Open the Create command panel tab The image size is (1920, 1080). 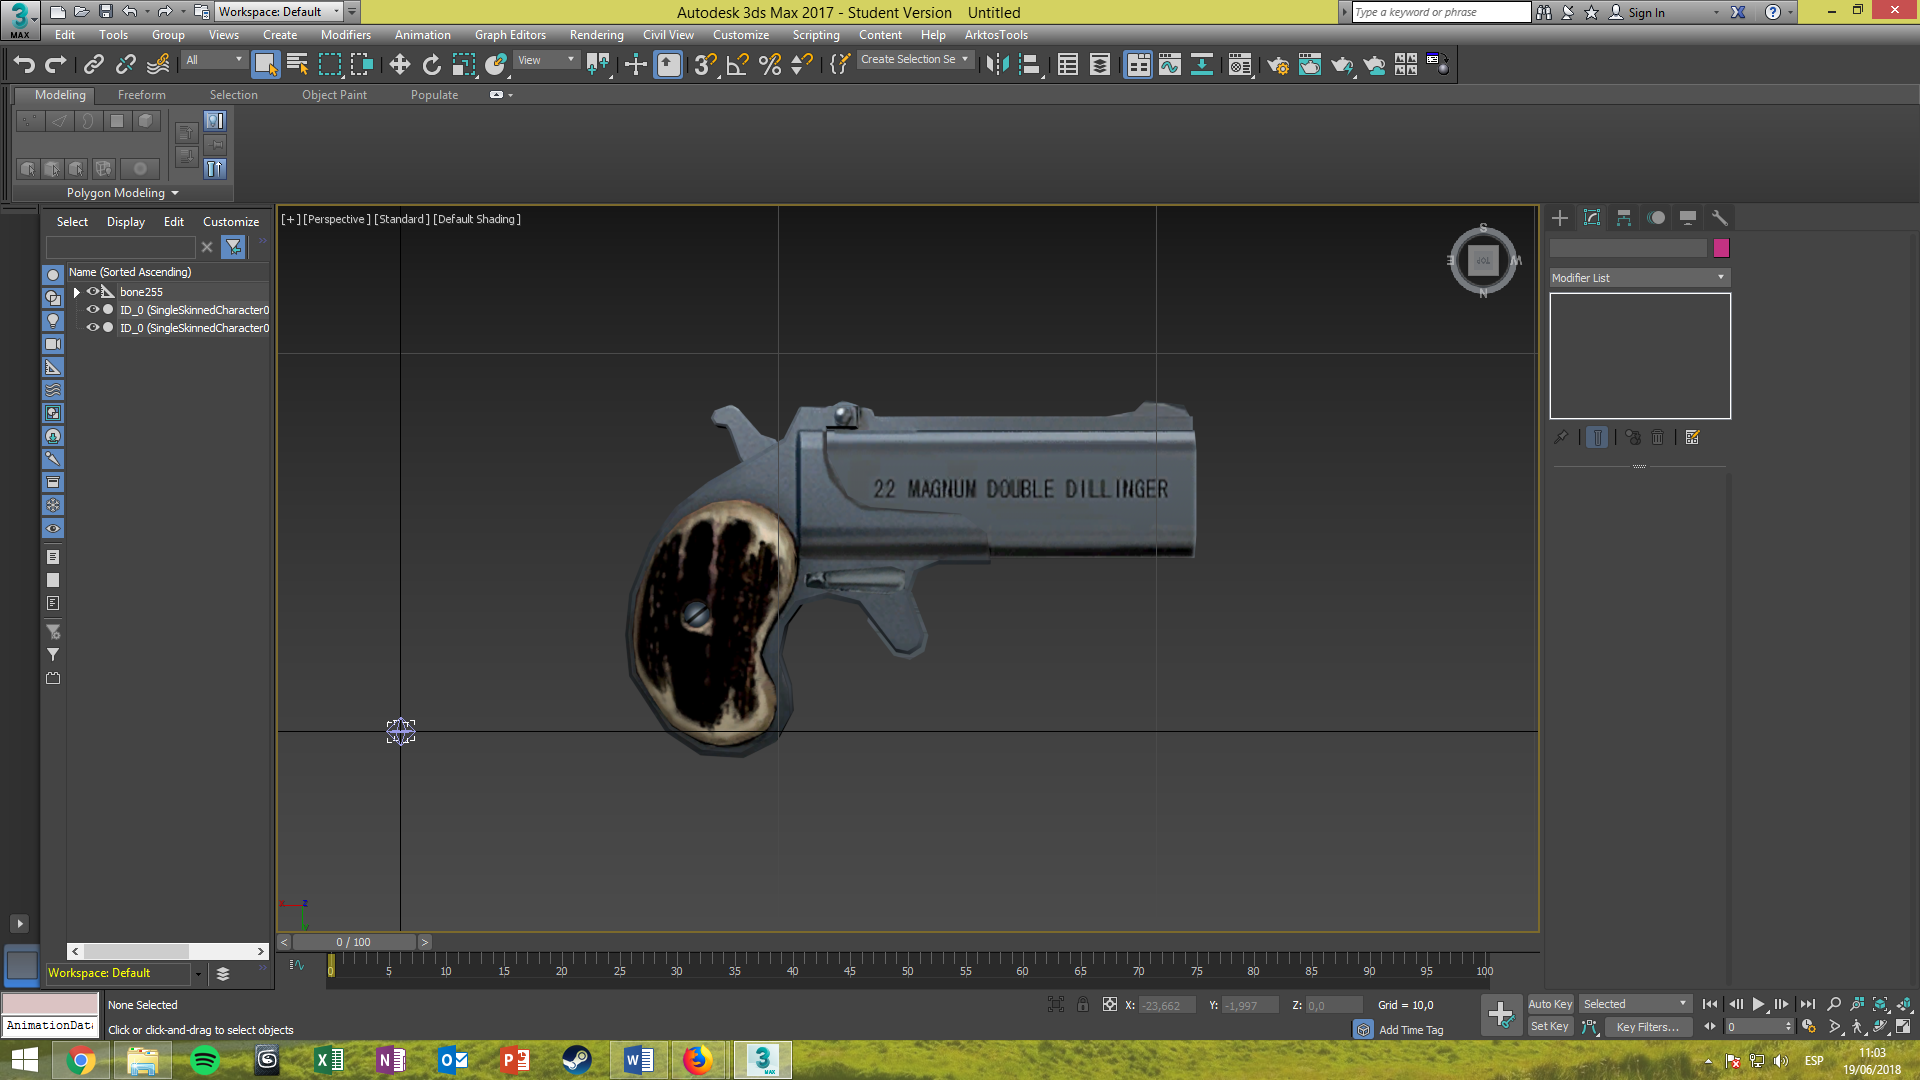[x=1560, y=218]
